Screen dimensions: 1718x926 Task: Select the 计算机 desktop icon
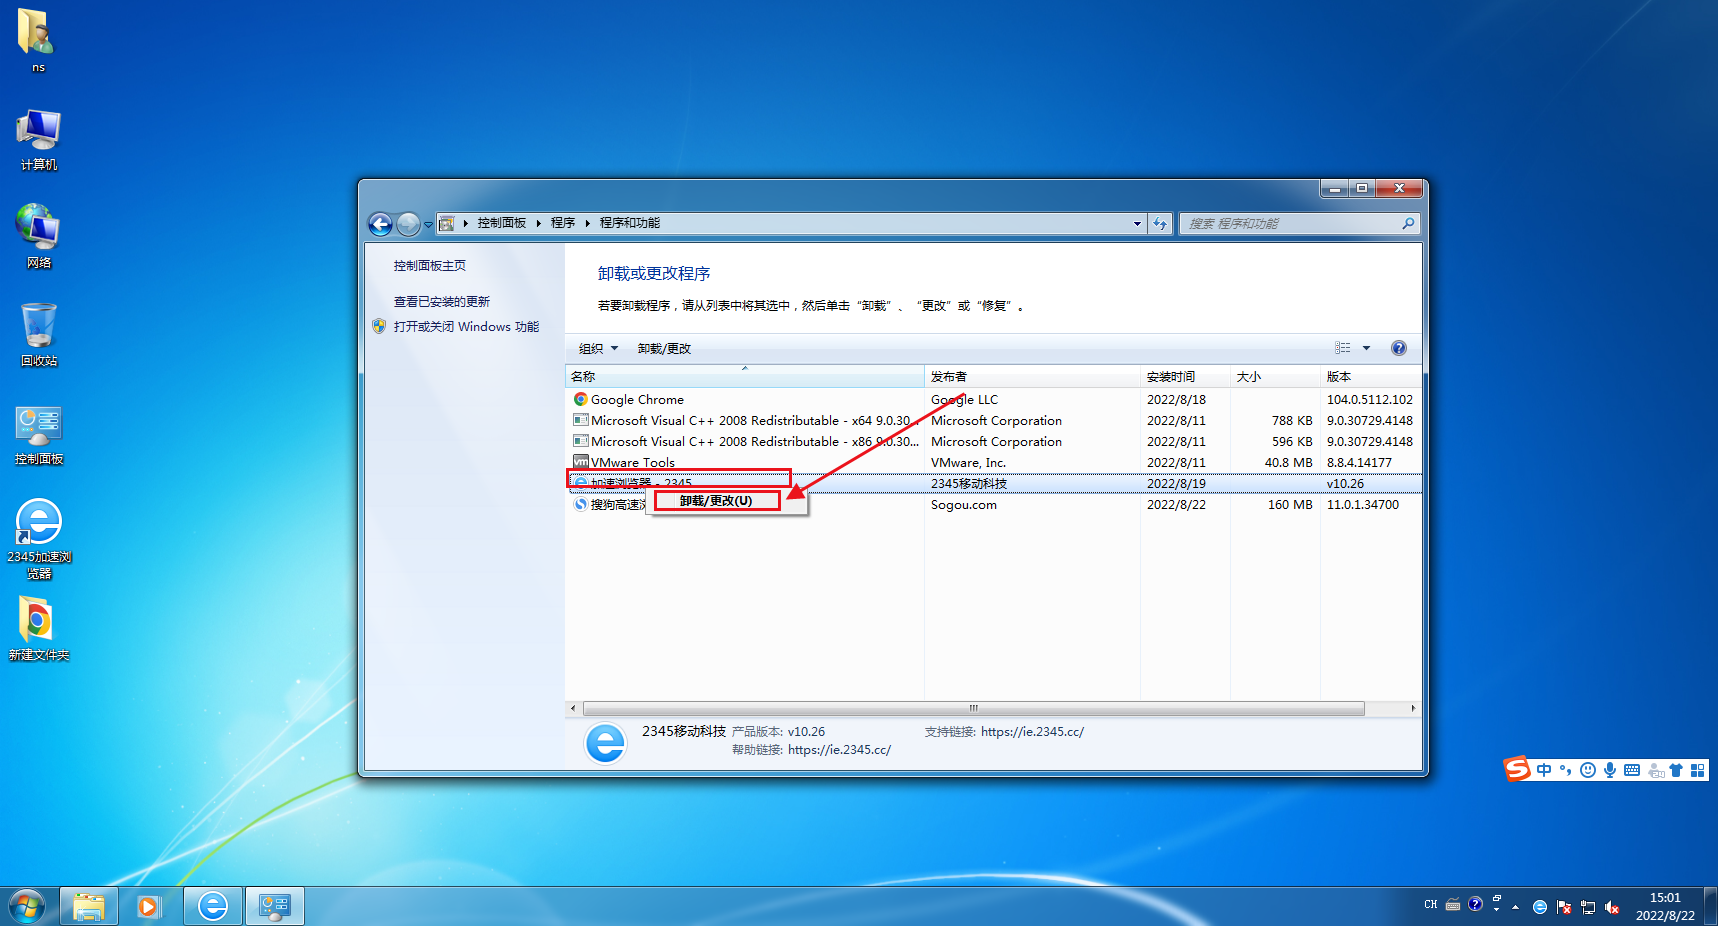pyautogui.click(x=38, y=140)
